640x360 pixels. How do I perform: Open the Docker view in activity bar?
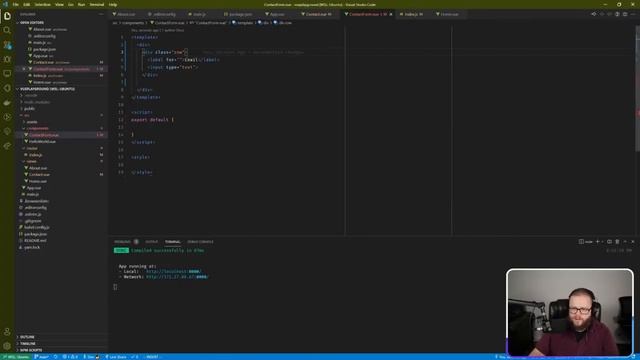tap(7, 102)
